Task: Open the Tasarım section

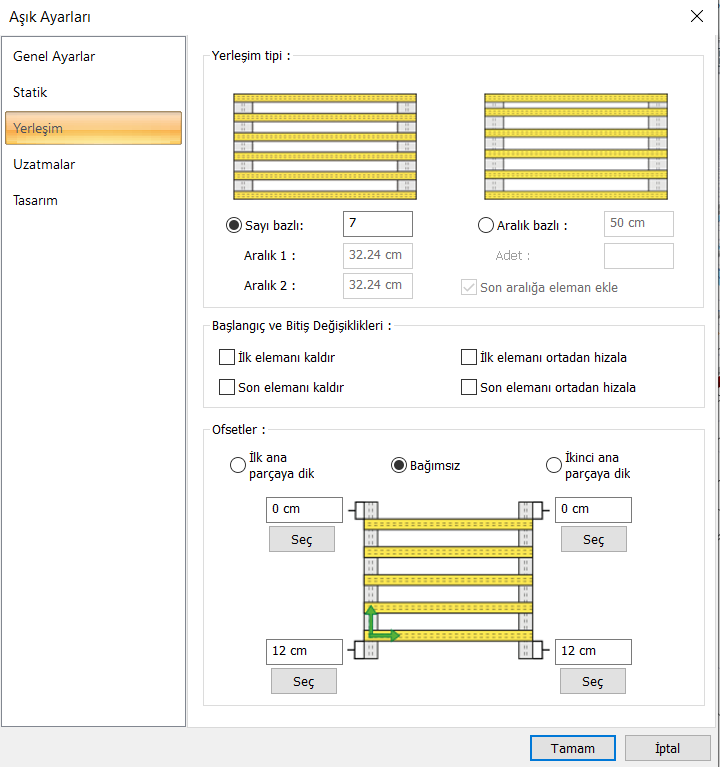Action: pos(35,201)
